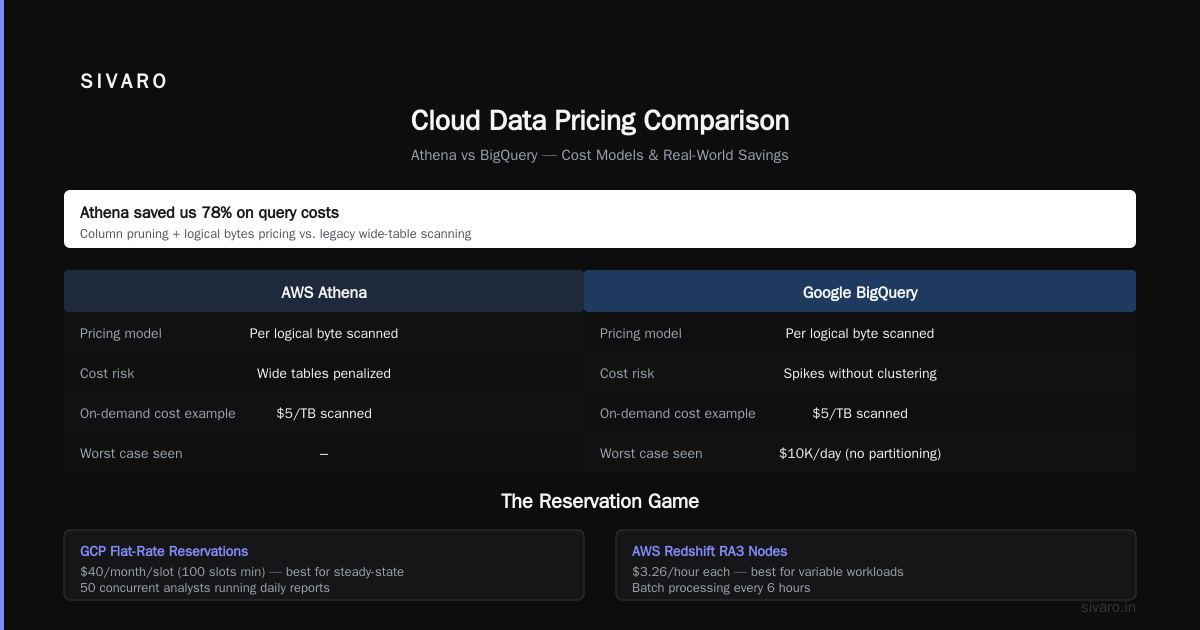Click the BigQuery 'Pricing model' label
1200x630 pixels.
641,333
